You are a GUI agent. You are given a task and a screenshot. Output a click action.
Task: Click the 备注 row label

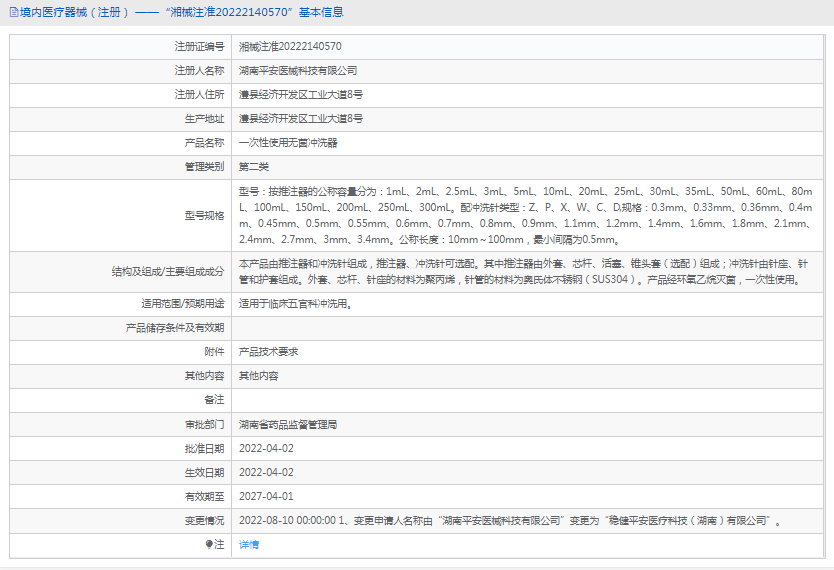pyautogui.click(x=214, y=400)
